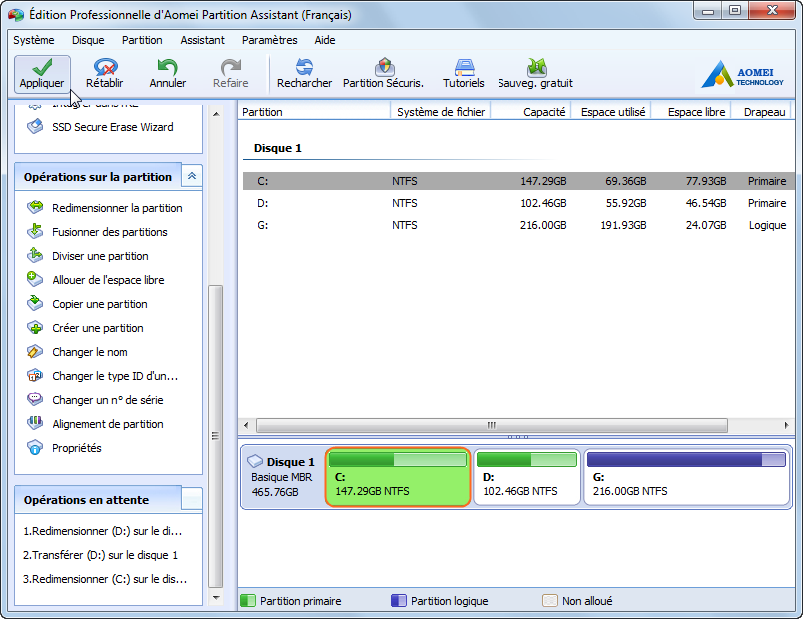Open the Aide menu

[x=325, y=40]
